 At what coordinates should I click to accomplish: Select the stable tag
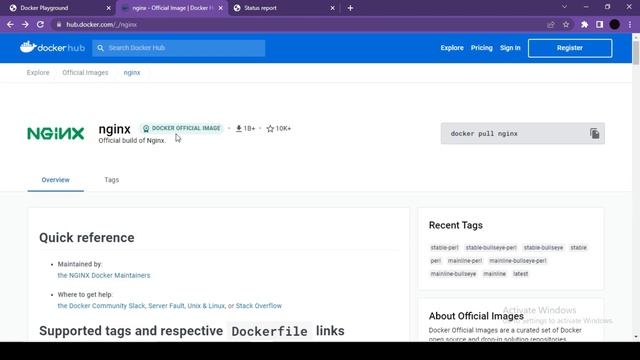point(578,248)
